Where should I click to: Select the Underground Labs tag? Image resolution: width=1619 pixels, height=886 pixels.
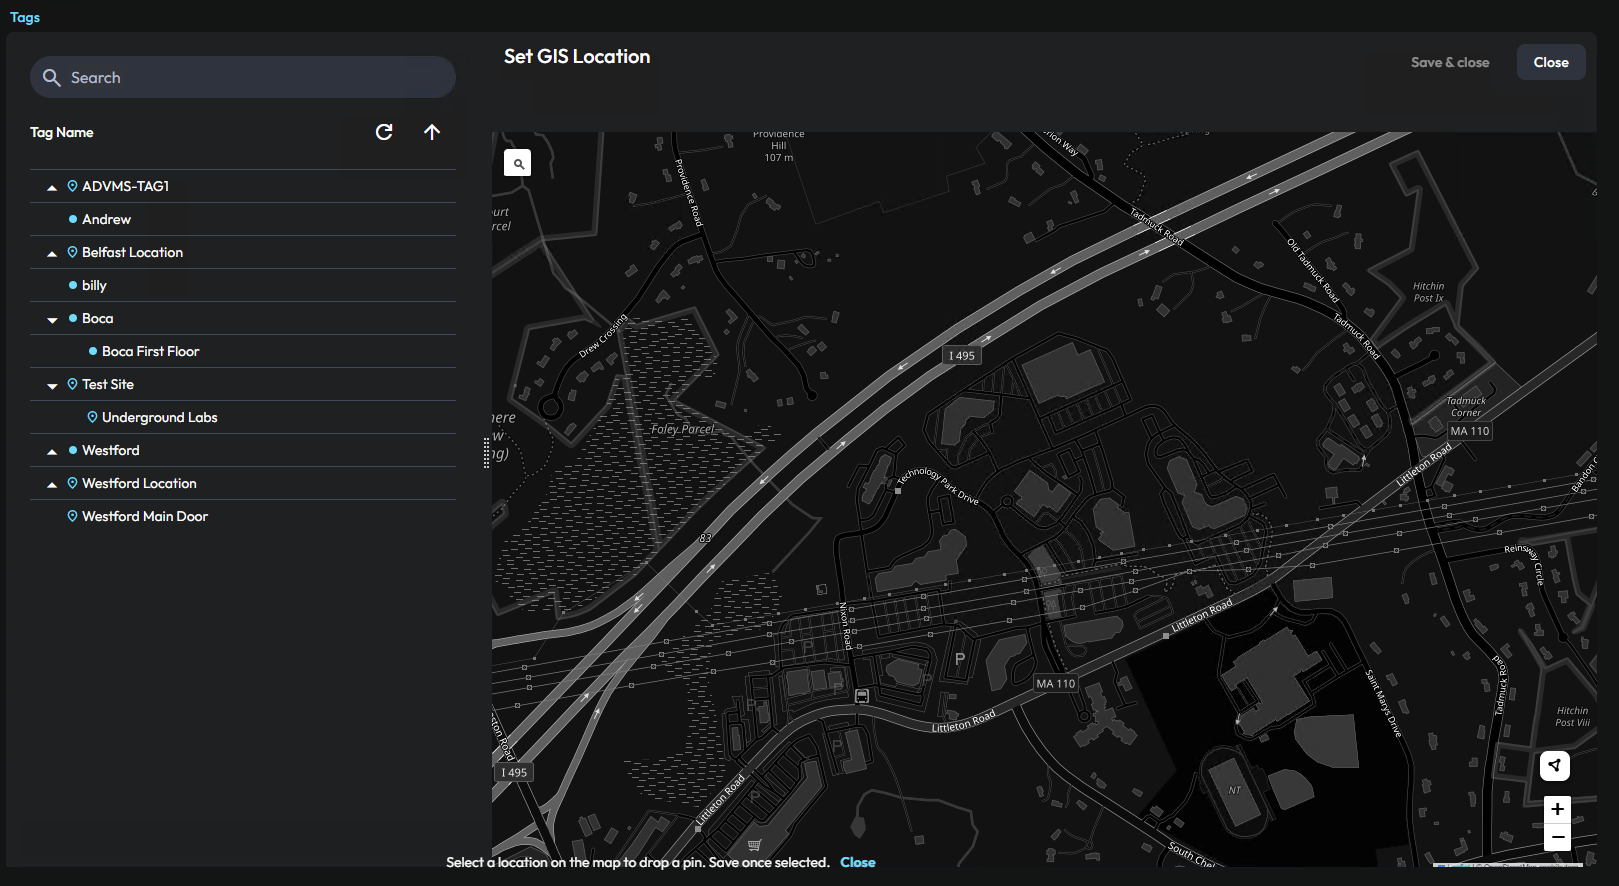point(160,417)
